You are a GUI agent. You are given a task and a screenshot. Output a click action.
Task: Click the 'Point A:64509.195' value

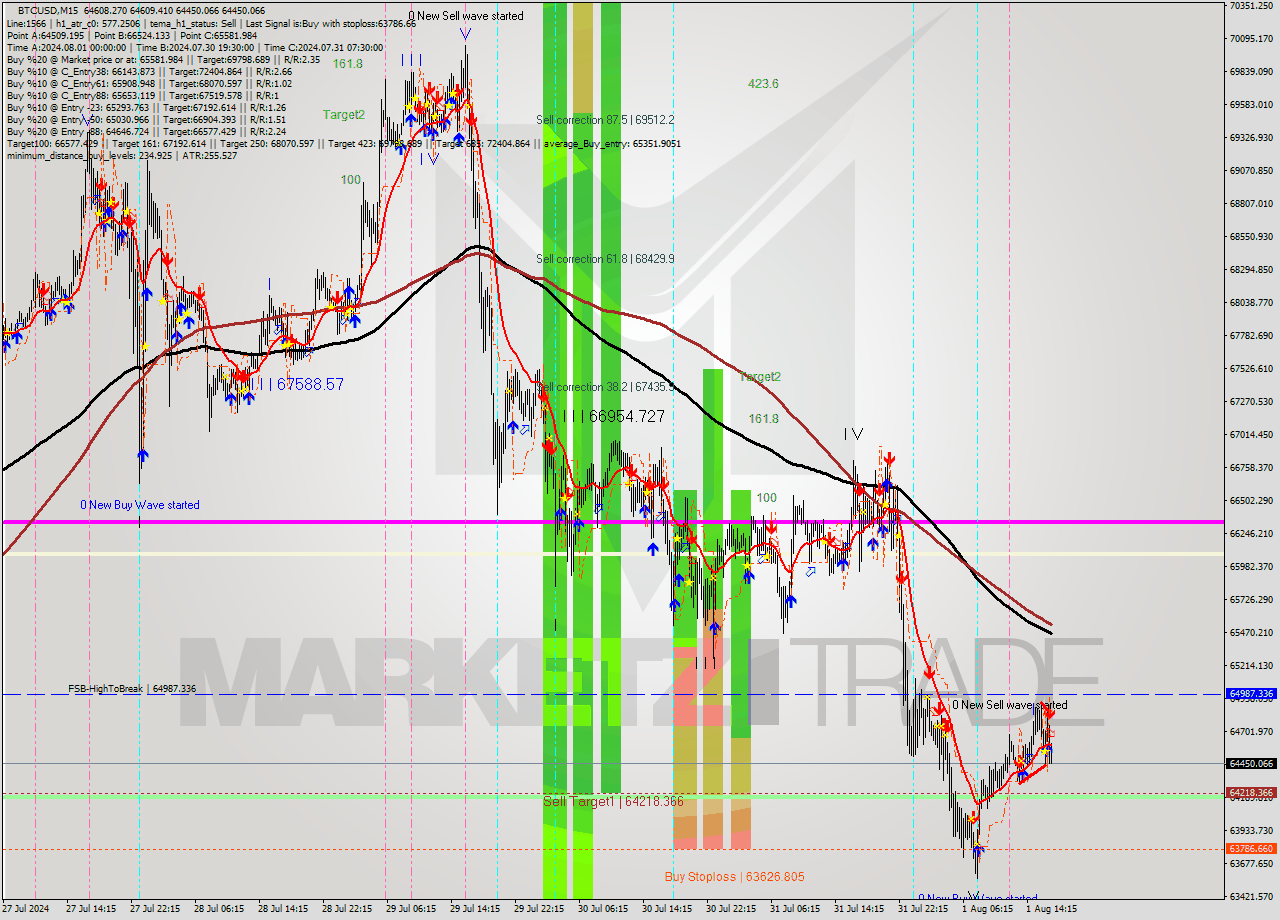[44, 35]
